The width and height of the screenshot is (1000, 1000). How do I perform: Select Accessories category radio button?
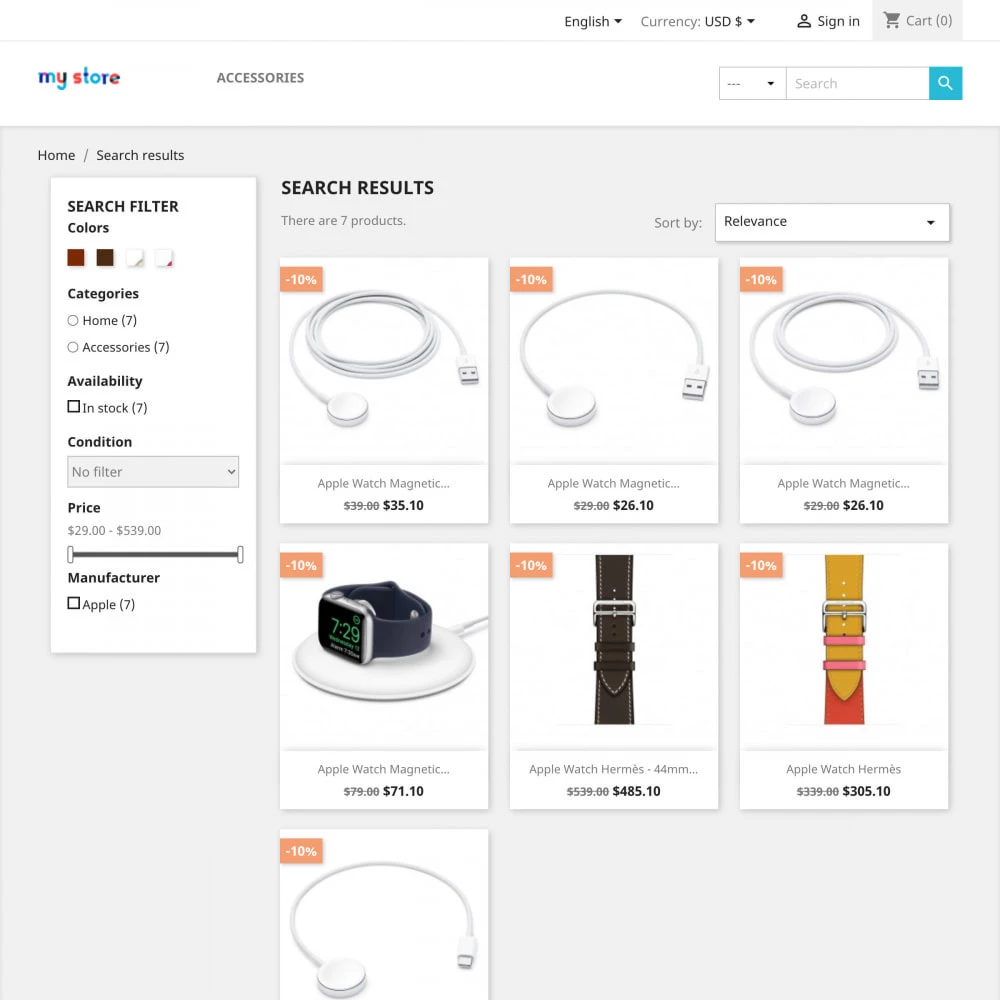pyautogui.click(x=73, y=347)
